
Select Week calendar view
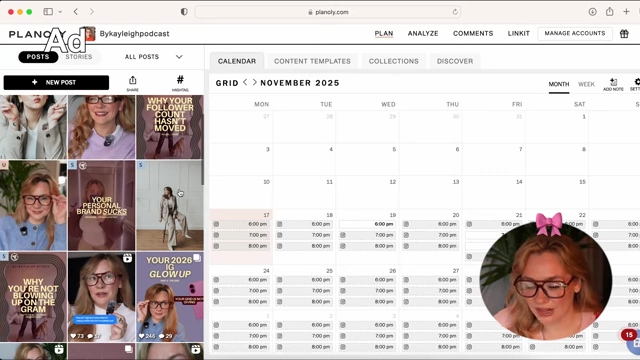[586, 84]
